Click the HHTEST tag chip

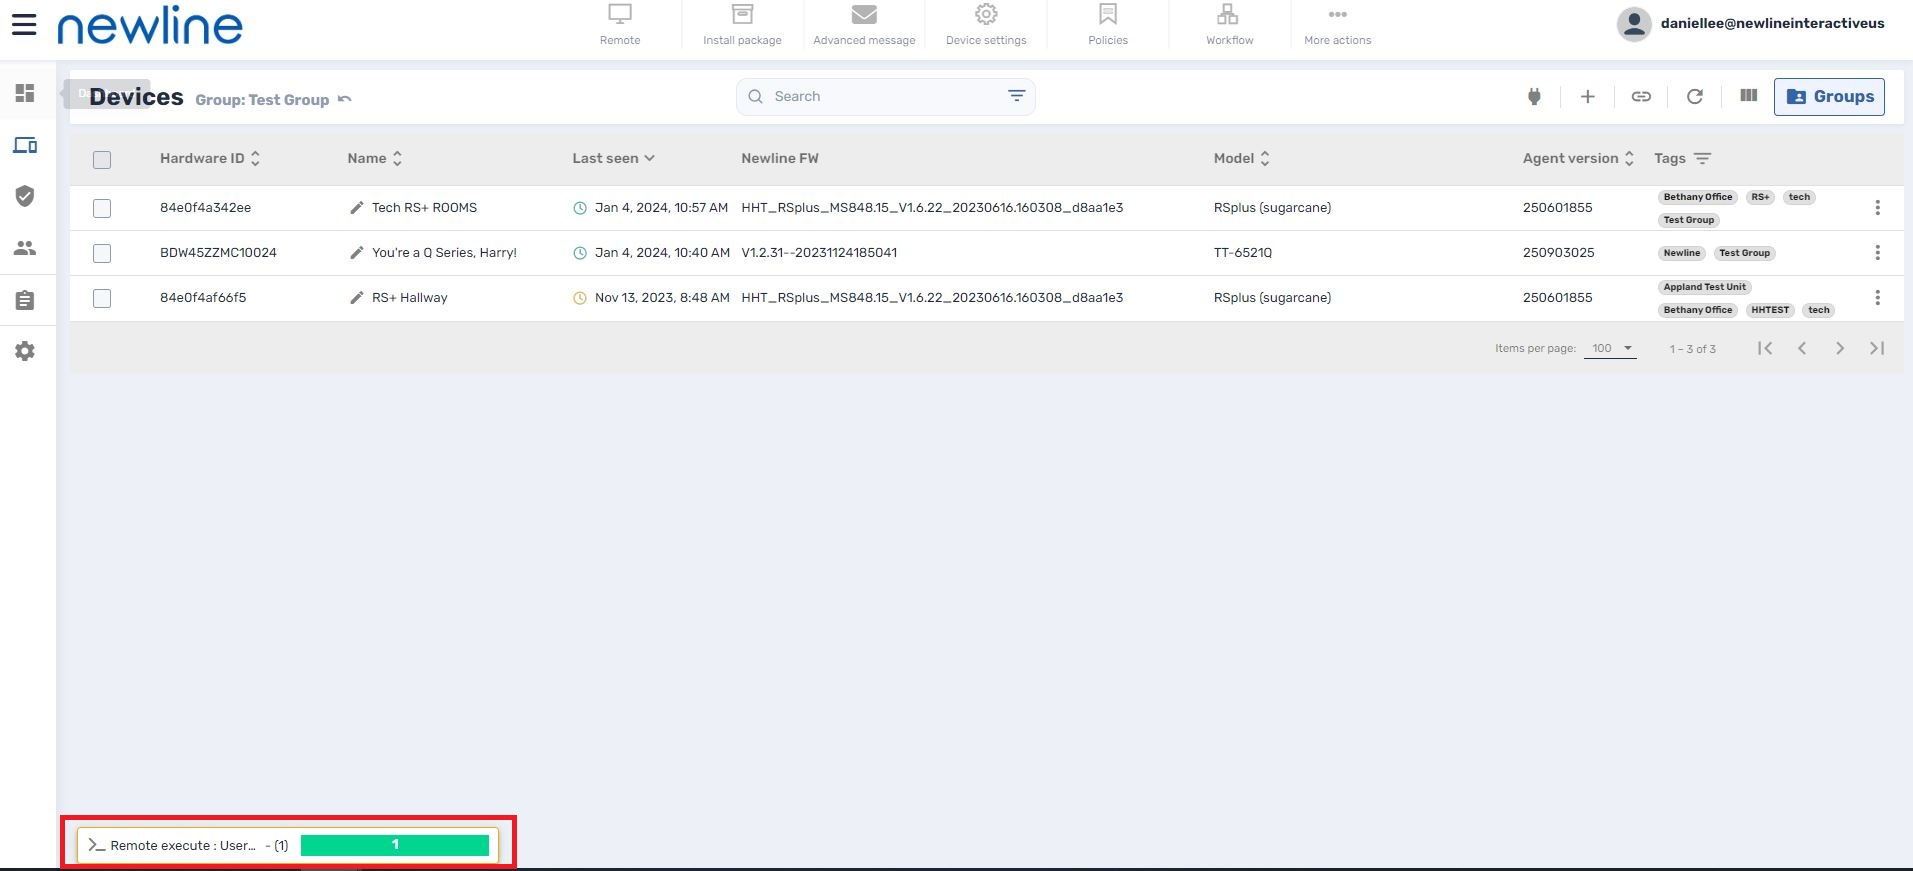tap(1770, 310)
